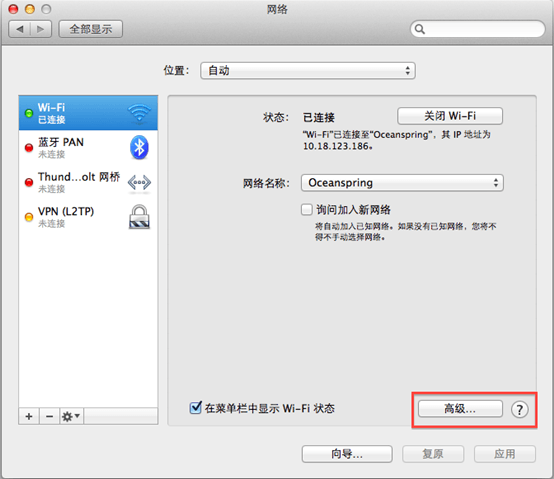Toggle show Wi-Fi status in menu bar
Viewport: 554px width, 479px height.
pyautogui.click(x=195, y=408)
